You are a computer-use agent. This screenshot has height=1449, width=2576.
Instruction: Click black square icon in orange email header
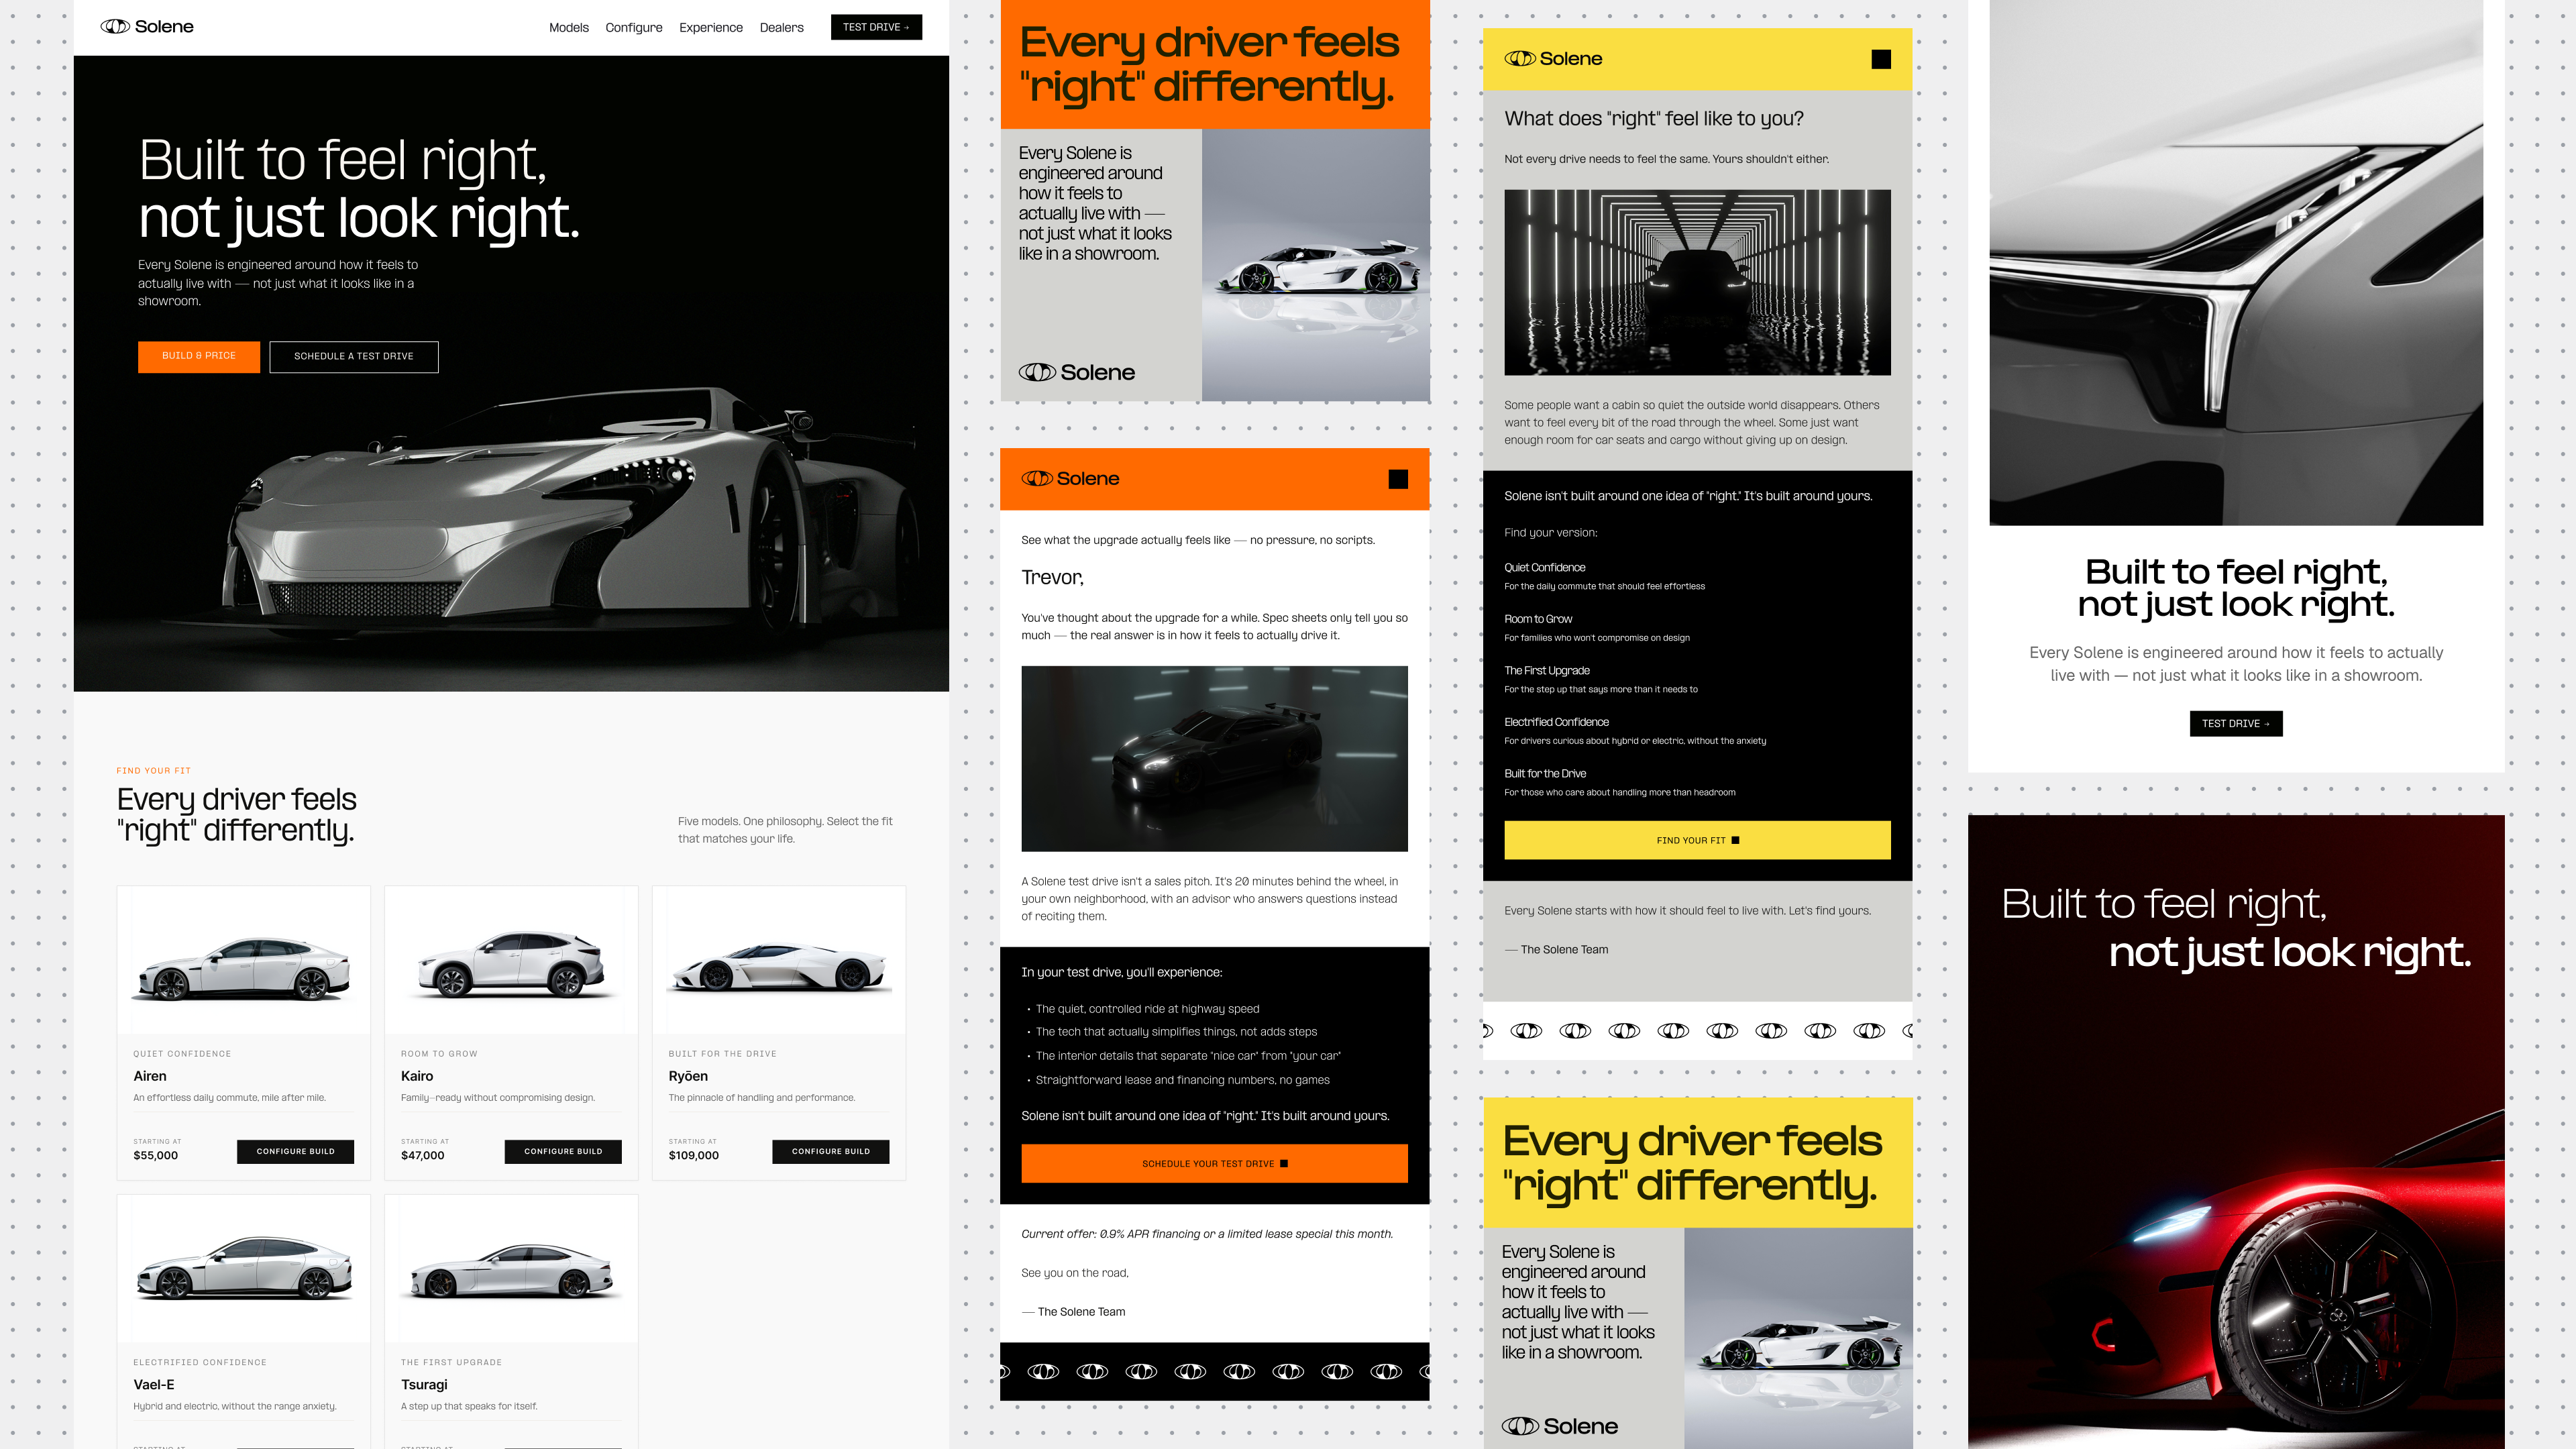point(1398,479)
